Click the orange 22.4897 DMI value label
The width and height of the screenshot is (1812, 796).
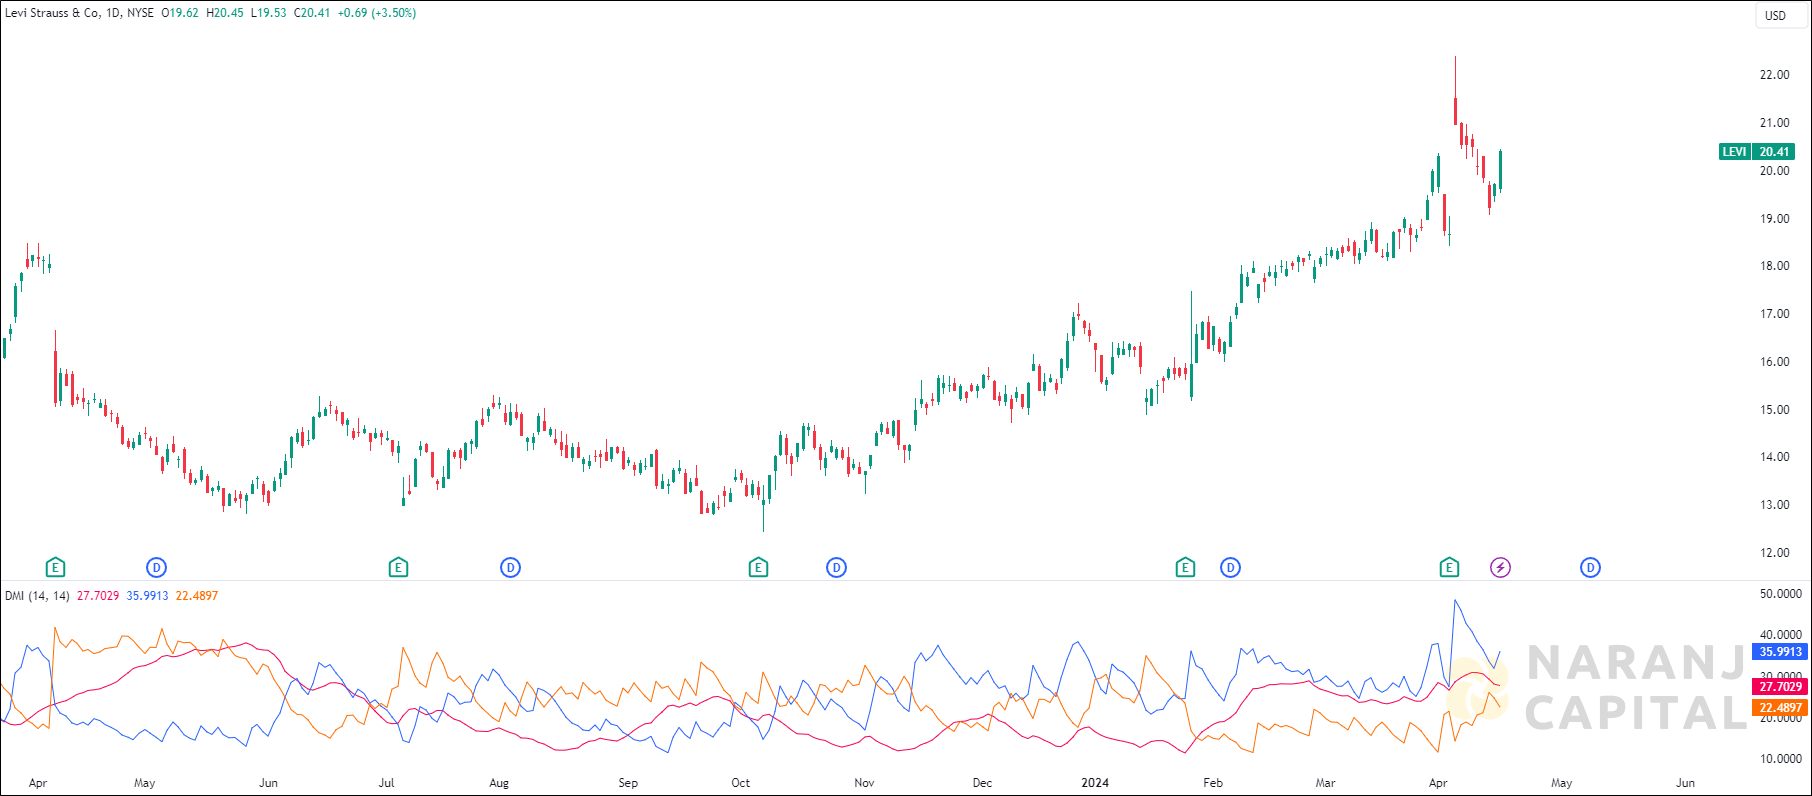coord(1780,708)
